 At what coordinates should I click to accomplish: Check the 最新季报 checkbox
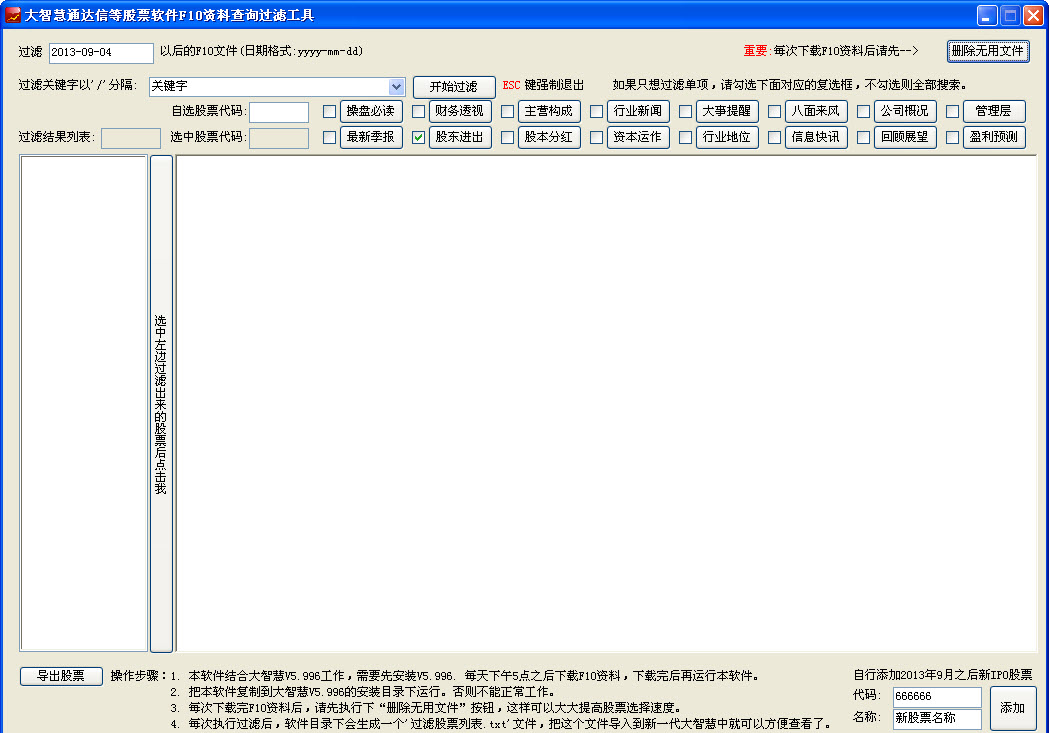click(x=329, y=138)
